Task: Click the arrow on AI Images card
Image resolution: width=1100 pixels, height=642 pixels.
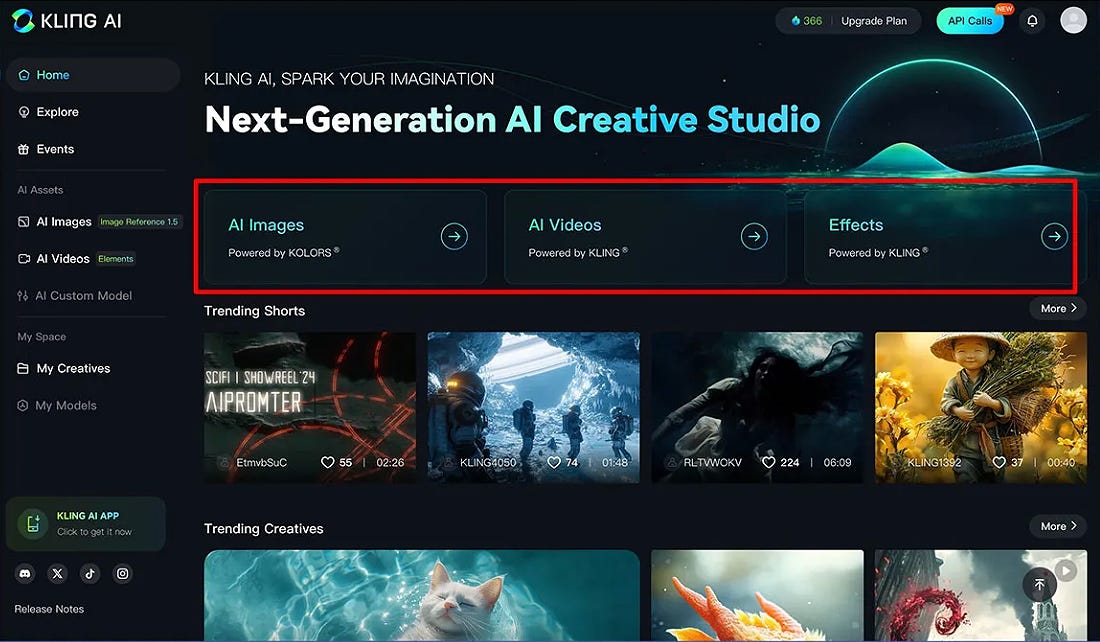Action: (454, 236)
